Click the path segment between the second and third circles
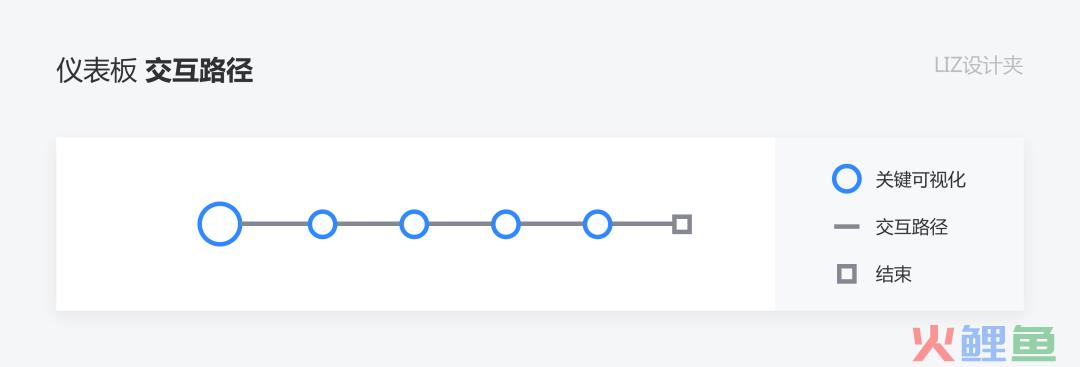This screenshot has height=367, width=1080. (x=368, y=224)
